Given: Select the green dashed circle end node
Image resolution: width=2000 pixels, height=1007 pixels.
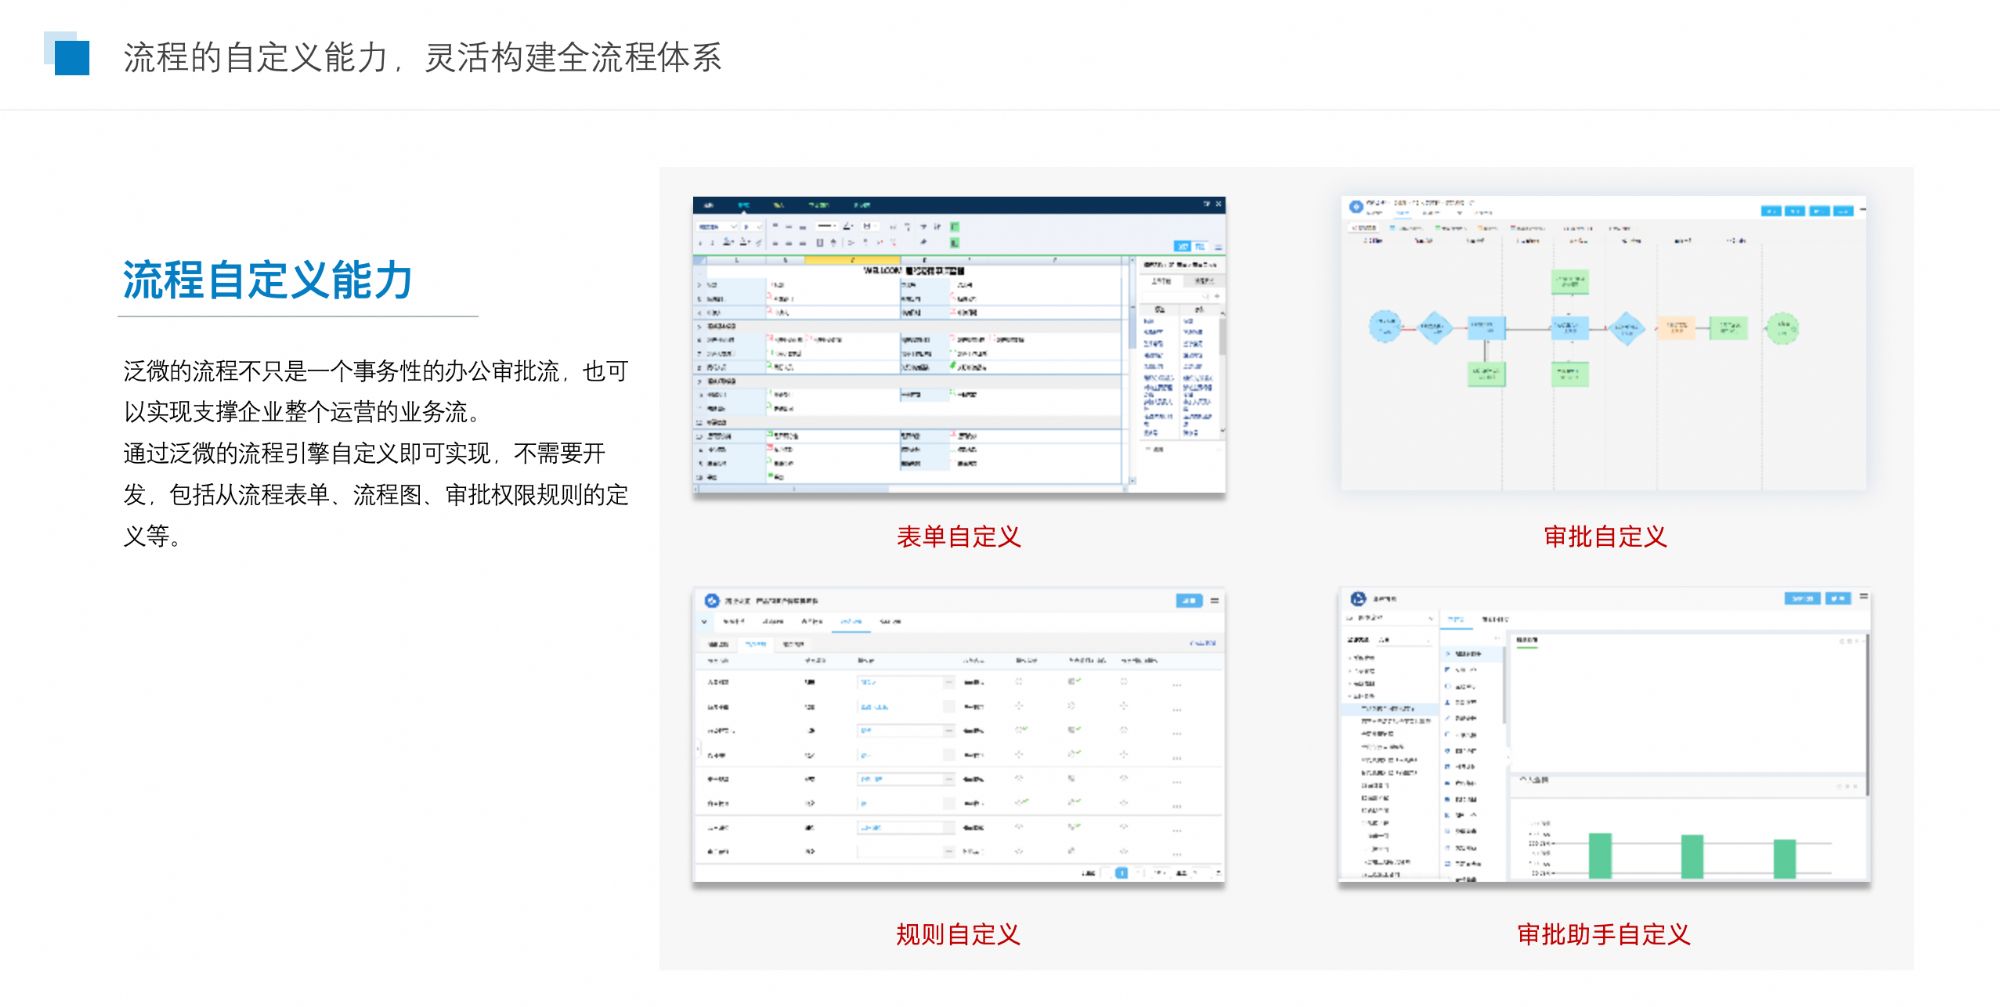Looking at the screenshot, I should [1781, 327].
